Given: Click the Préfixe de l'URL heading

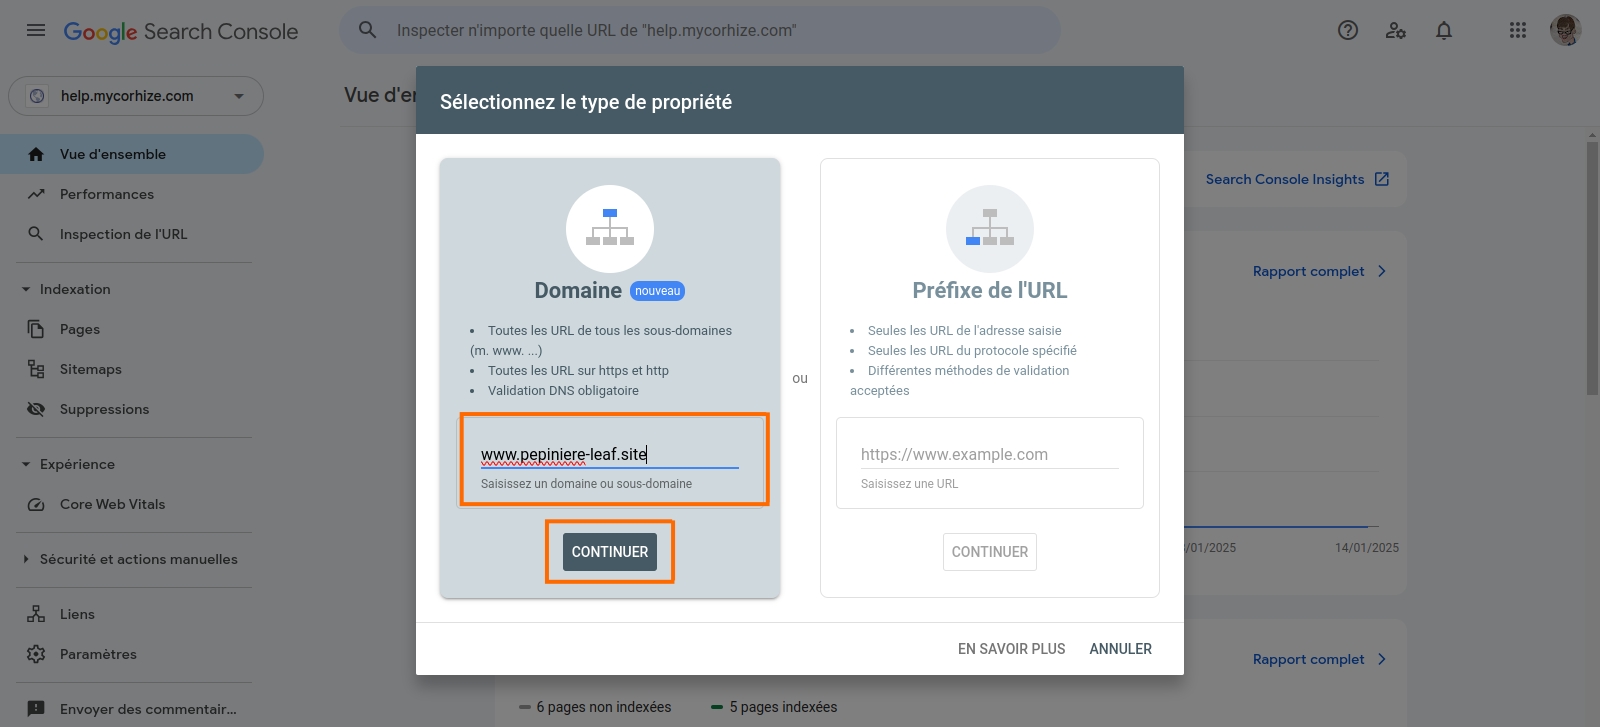Looking at the screenshot, I should [x=990, y=290].
